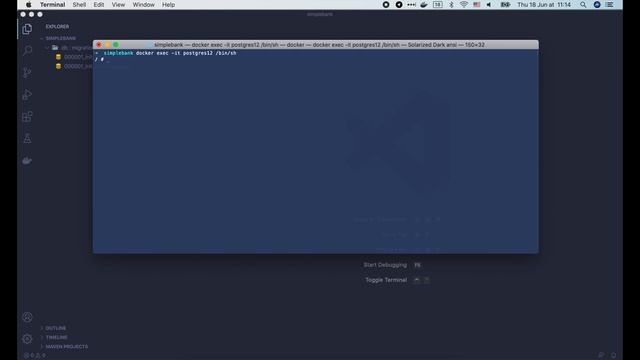Click the Start Debugging shortcut hint
Screen dimensions: 640x360
392,265
